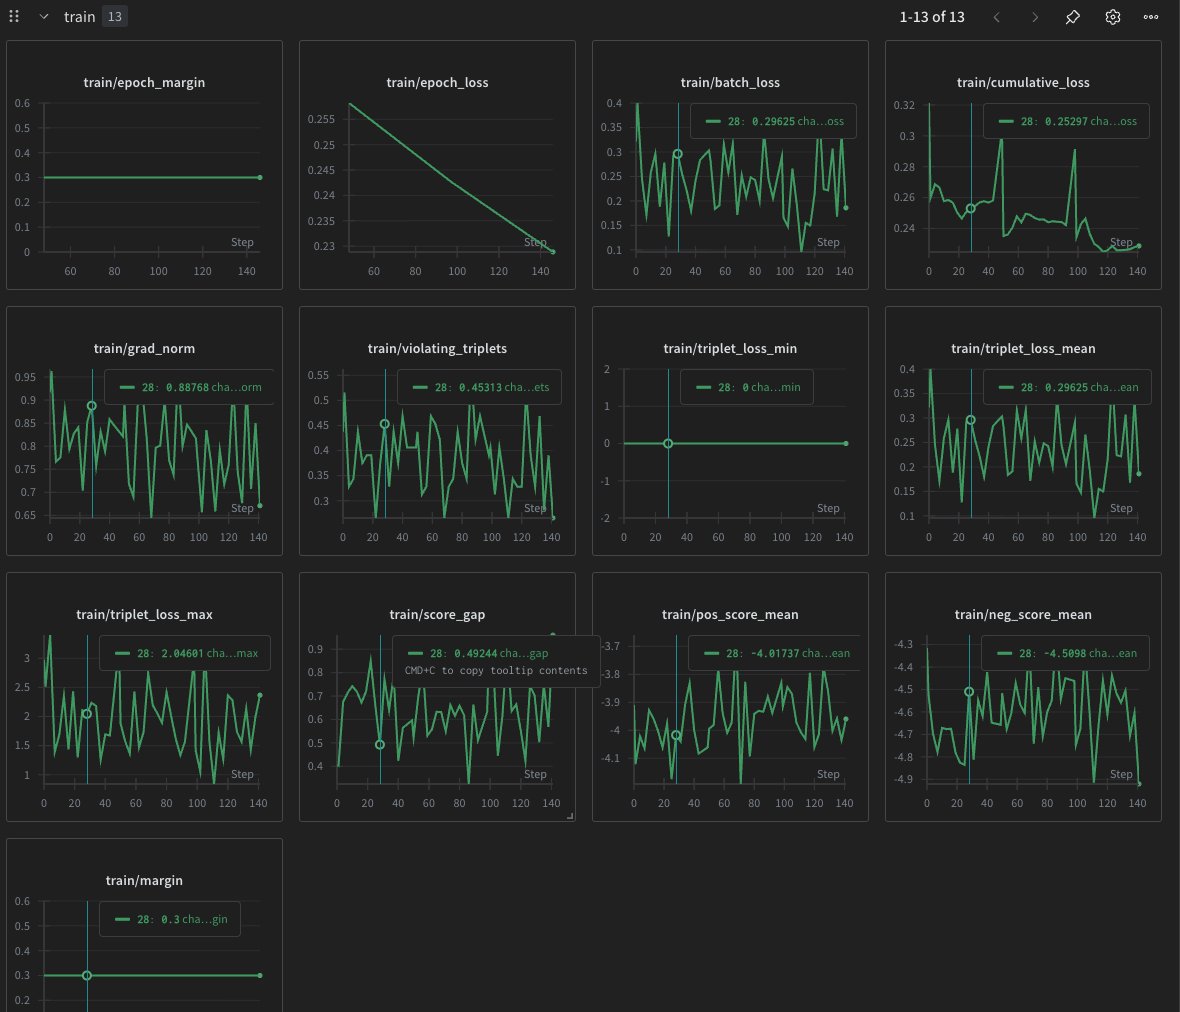Click the train/margin chart title
Viewport: 1180px width, 1012px height.
(144, 880)
